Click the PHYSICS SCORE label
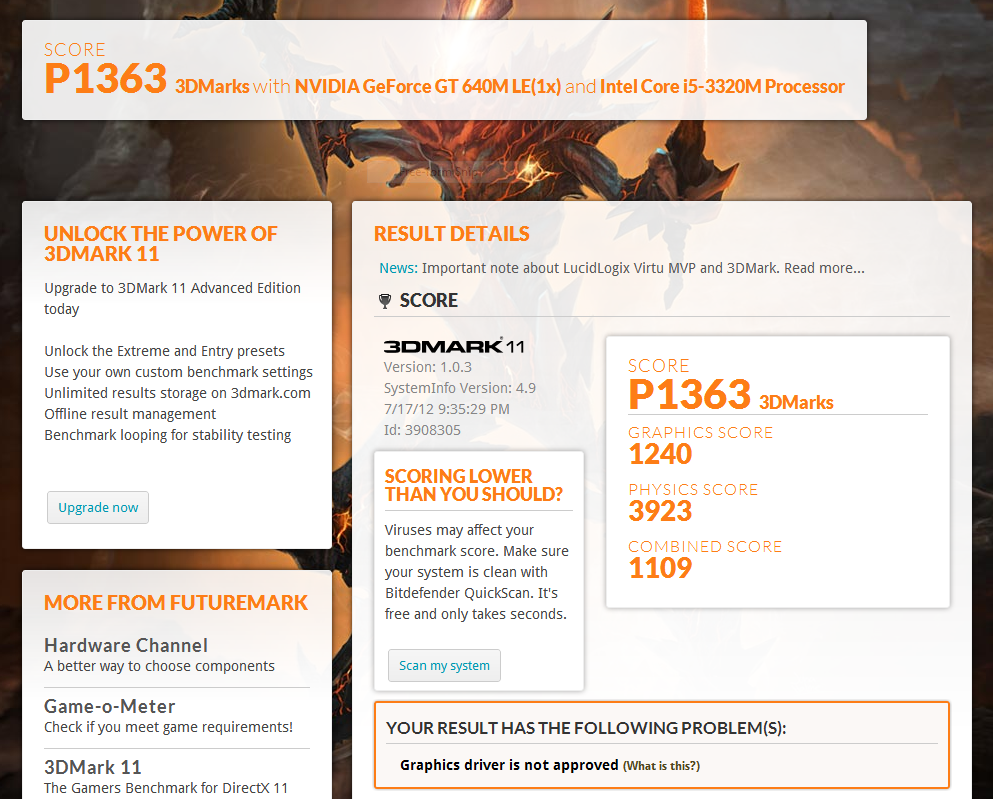993x799 pixels. tap(693, 489)
